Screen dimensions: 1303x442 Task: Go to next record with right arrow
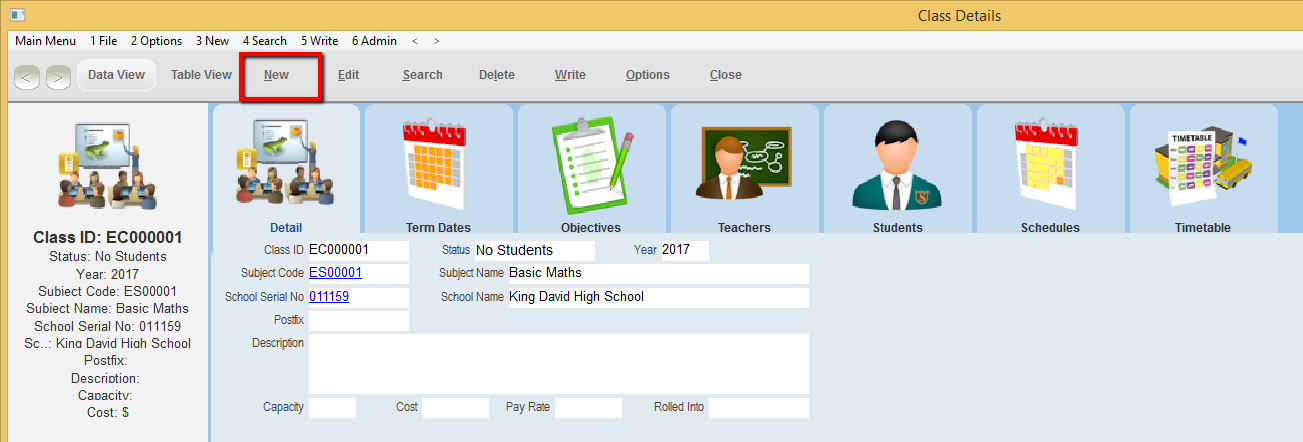tap(58, 76)
